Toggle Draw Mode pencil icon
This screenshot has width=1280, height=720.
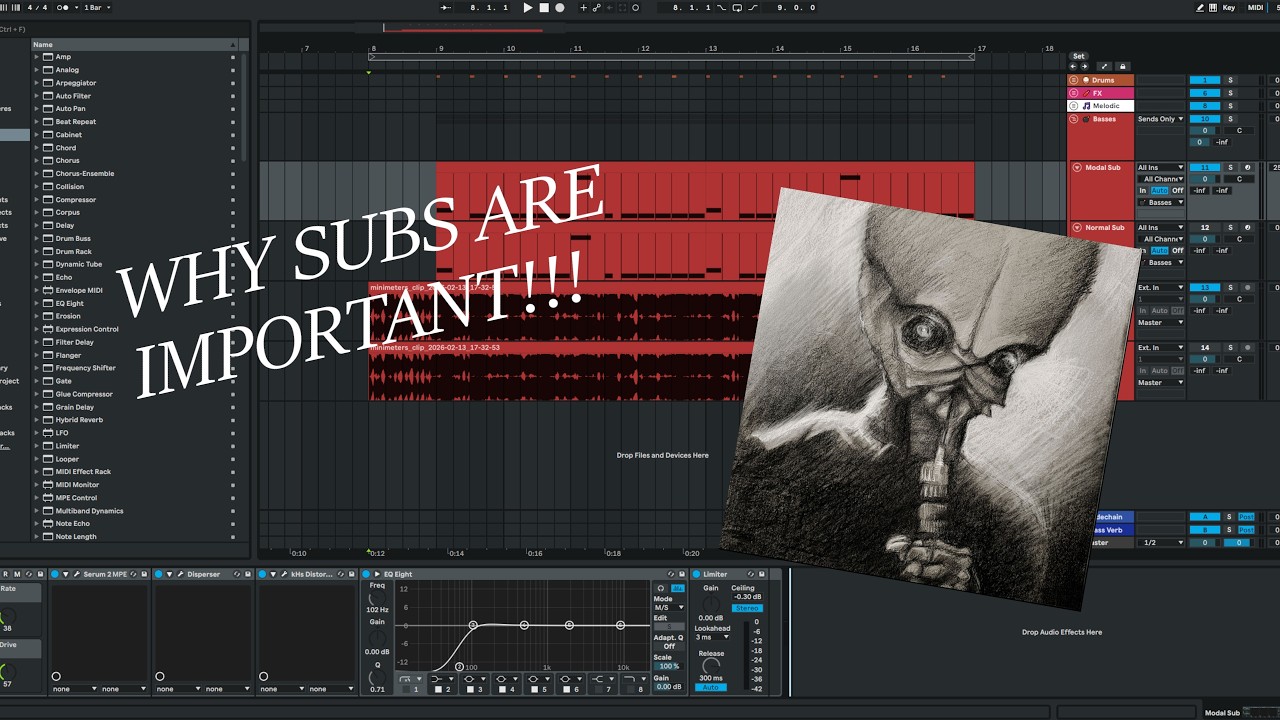click(1200, 8)
